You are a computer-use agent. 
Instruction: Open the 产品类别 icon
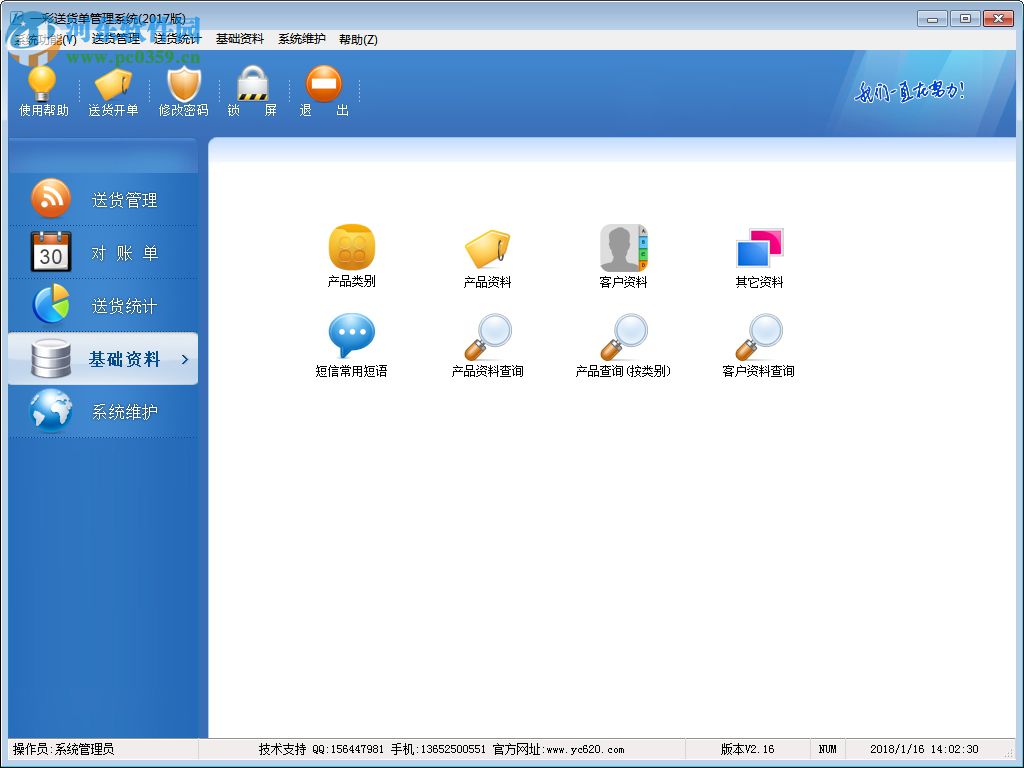[351, 248]
